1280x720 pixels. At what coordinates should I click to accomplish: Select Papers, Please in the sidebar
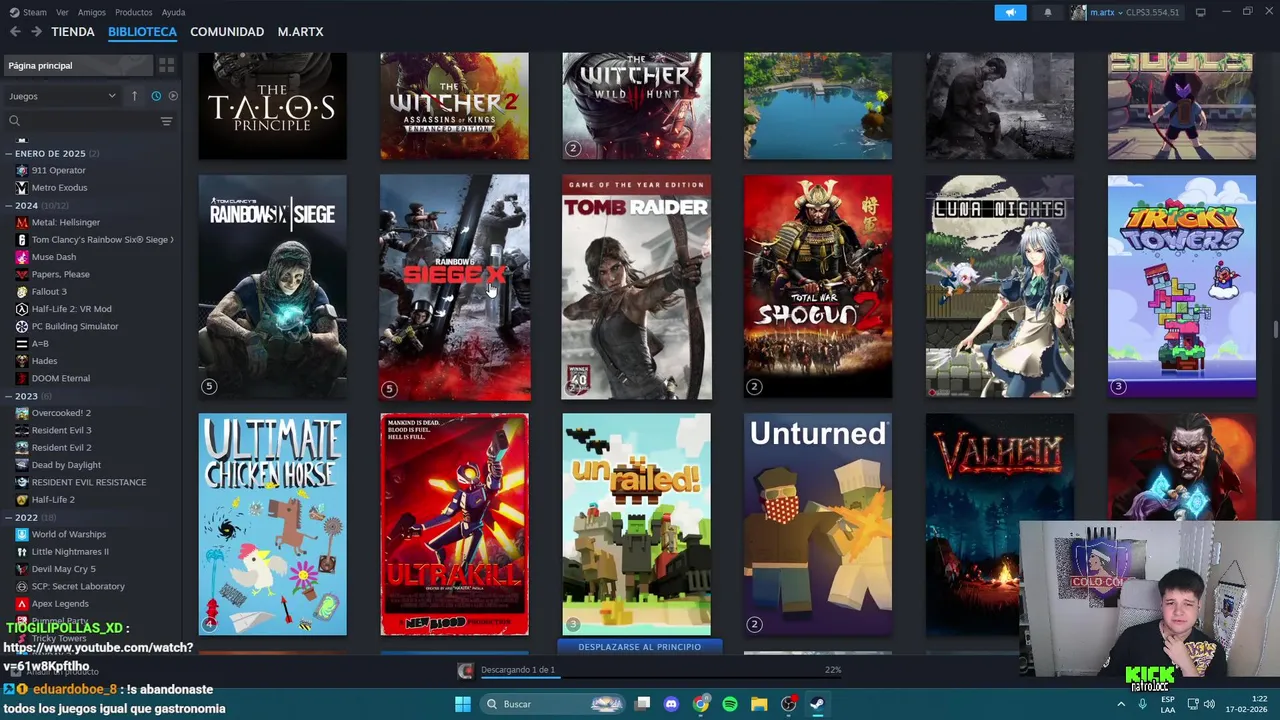point(60,274)
